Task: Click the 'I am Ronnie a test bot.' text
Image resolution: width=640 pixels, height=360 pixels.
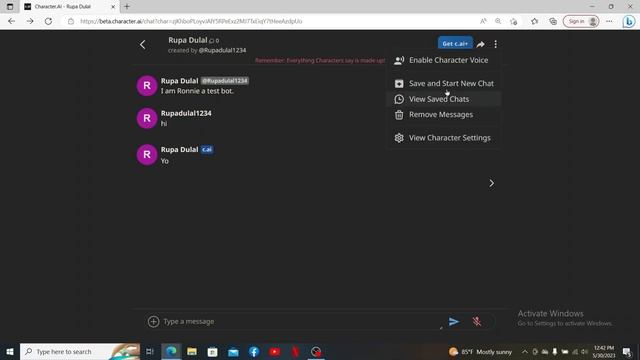Action: tap(197, 91)
